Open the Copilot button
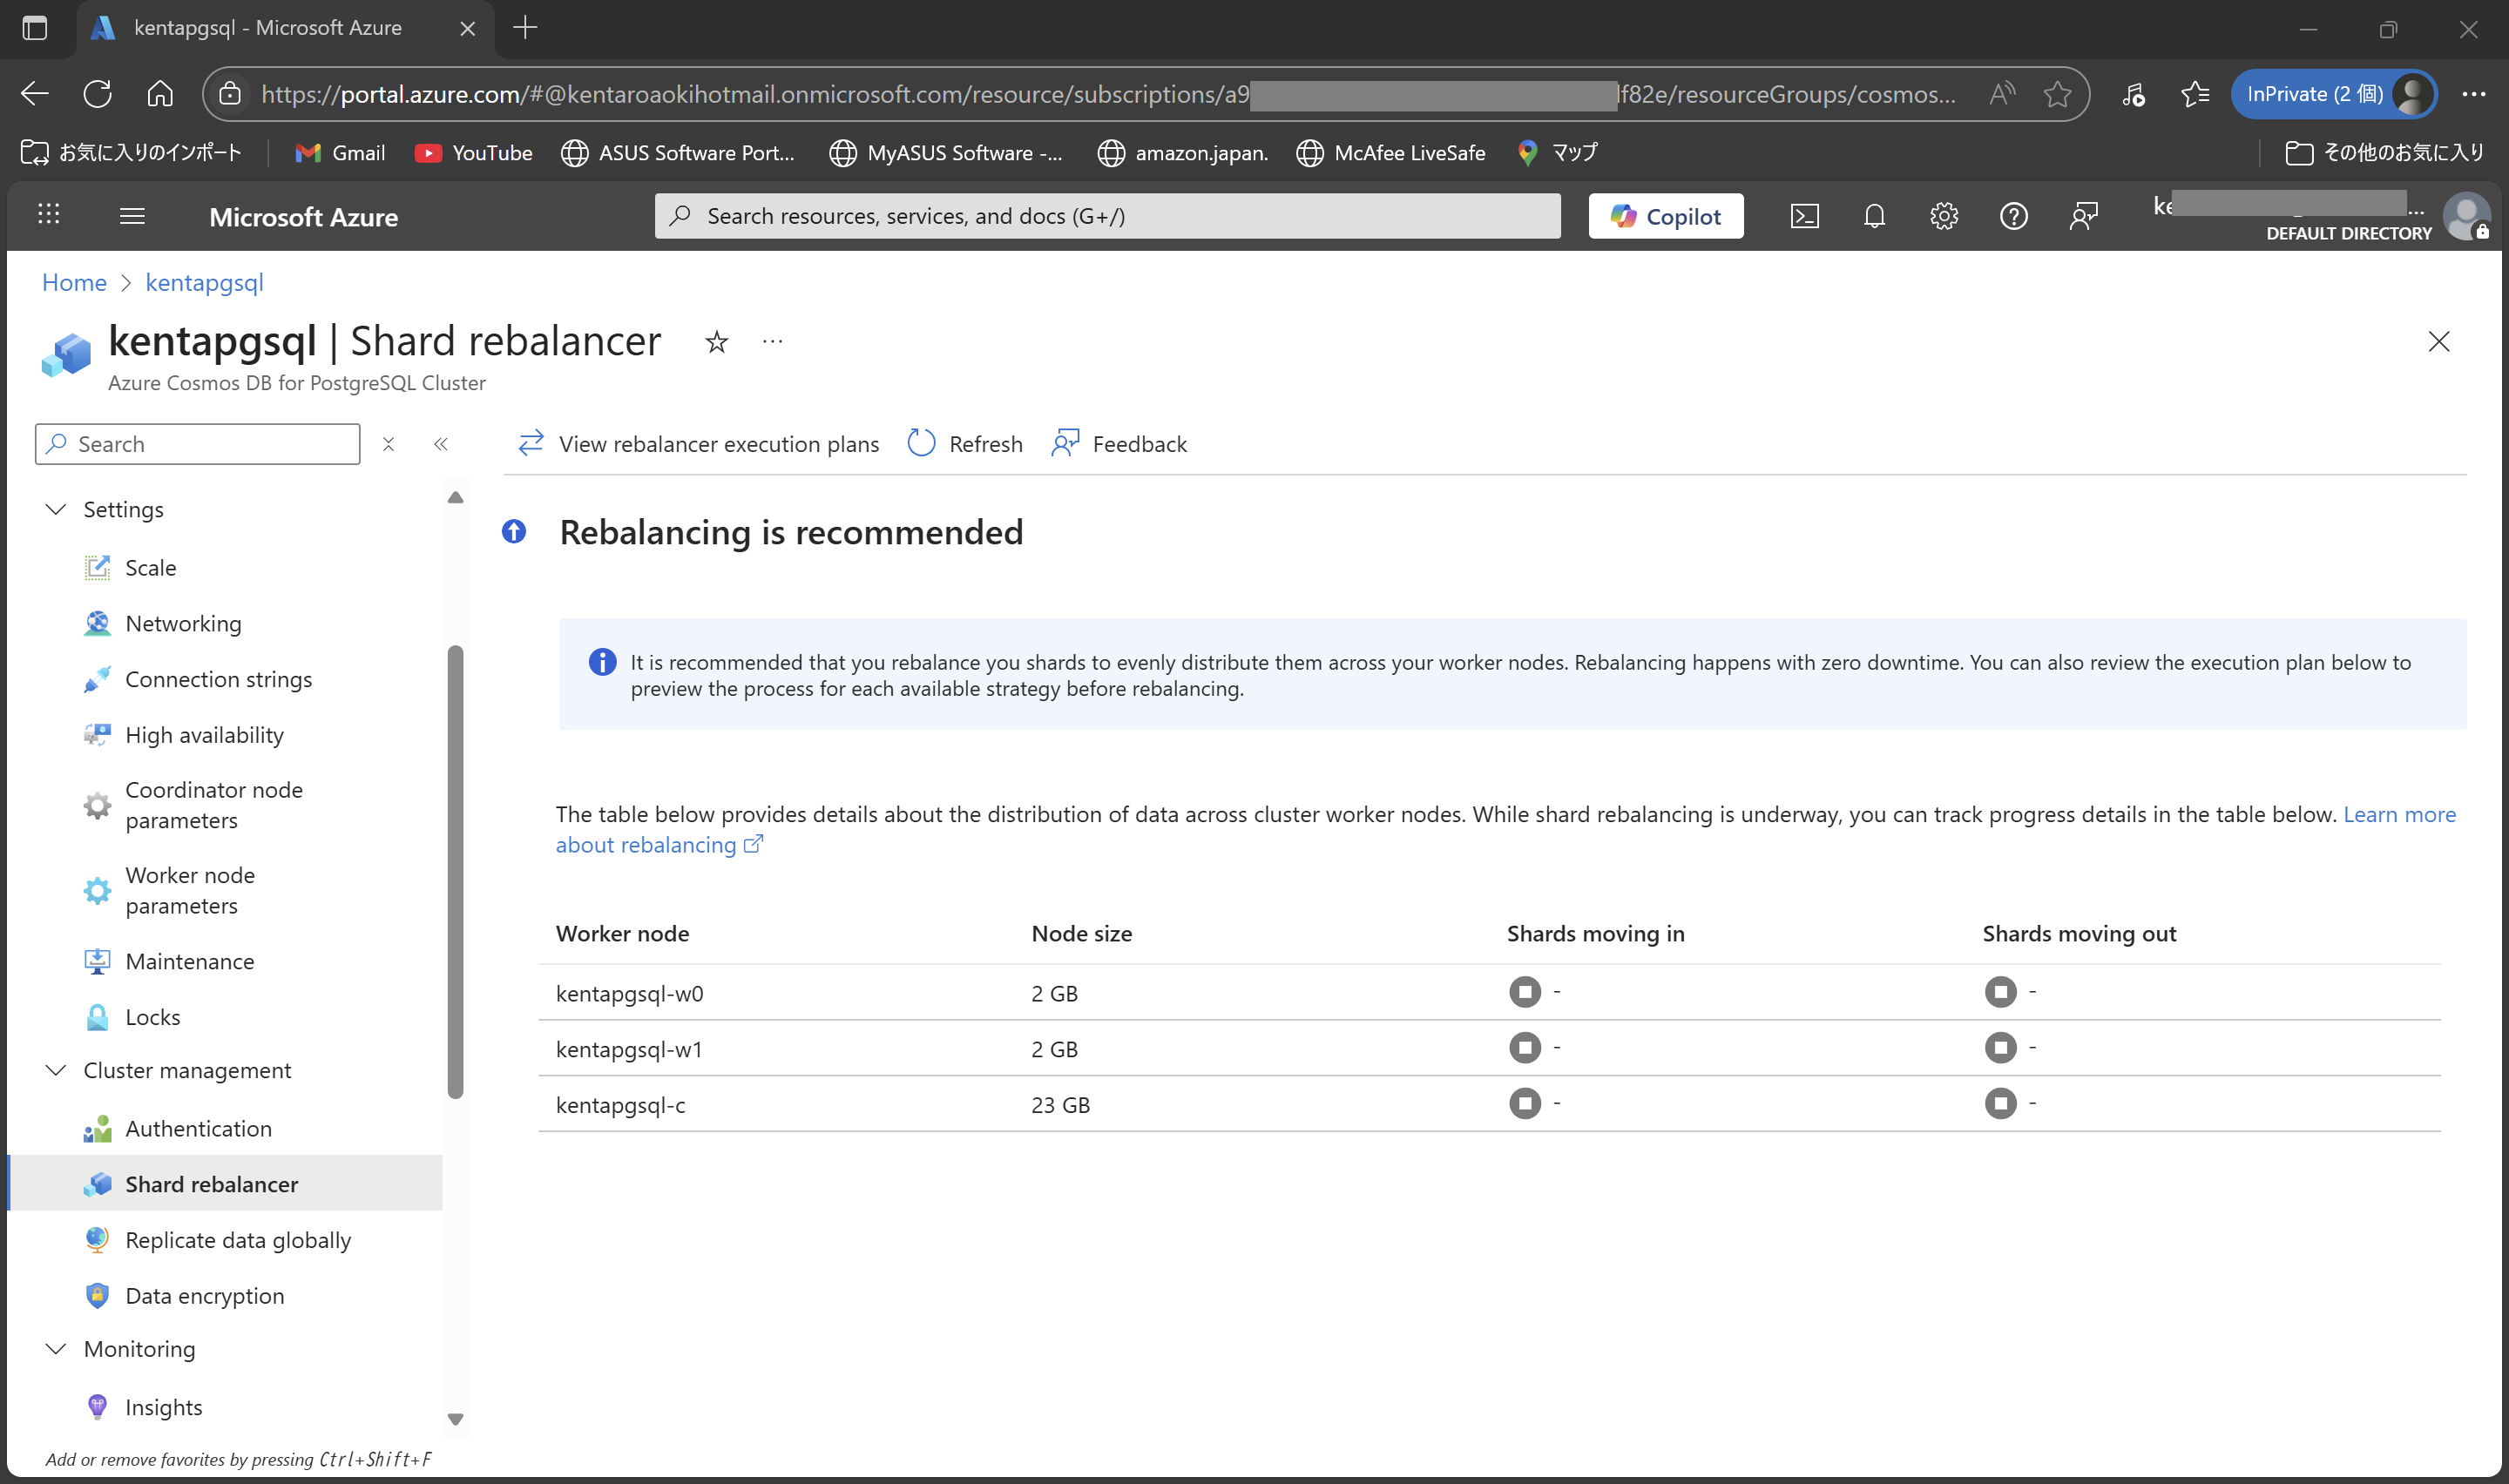 pyautogui.click(x=1665, y=216)
